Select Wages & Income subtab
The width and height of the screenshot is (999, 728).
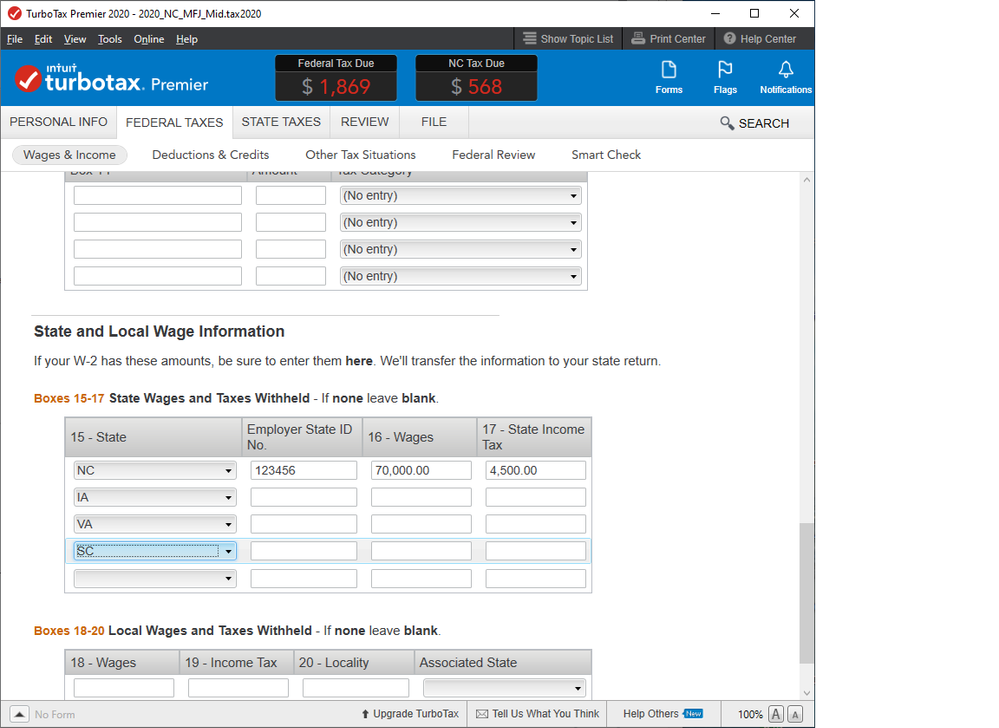click(69, 155)
